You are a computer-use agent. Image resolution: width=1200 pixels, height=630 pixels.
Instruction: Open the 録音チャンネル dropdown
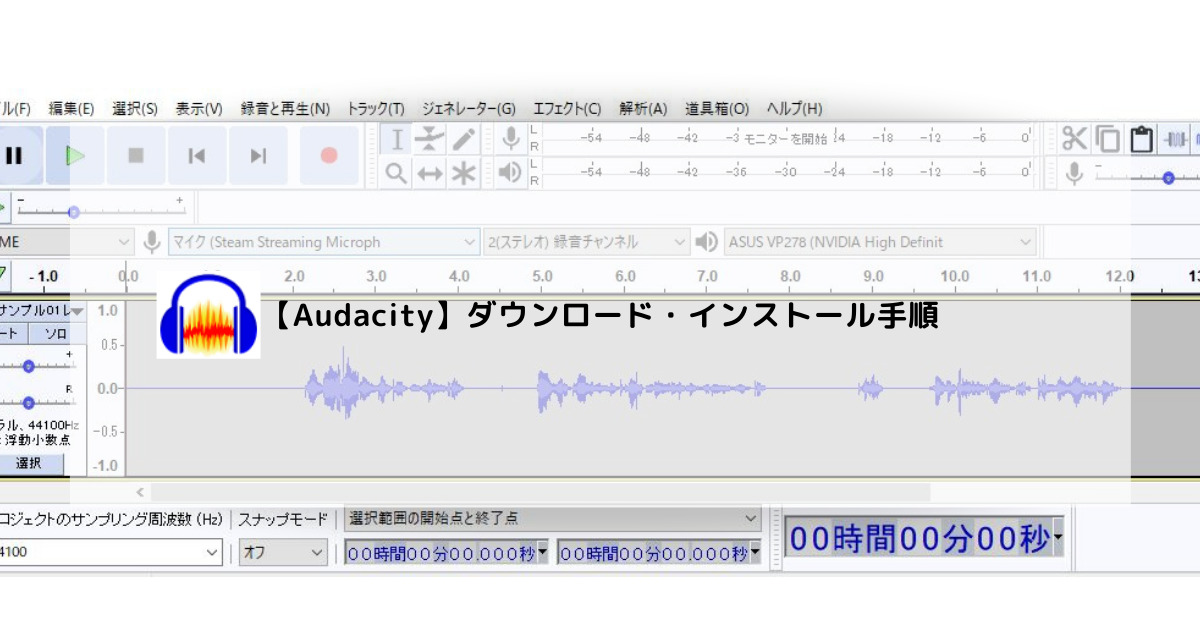587,242
